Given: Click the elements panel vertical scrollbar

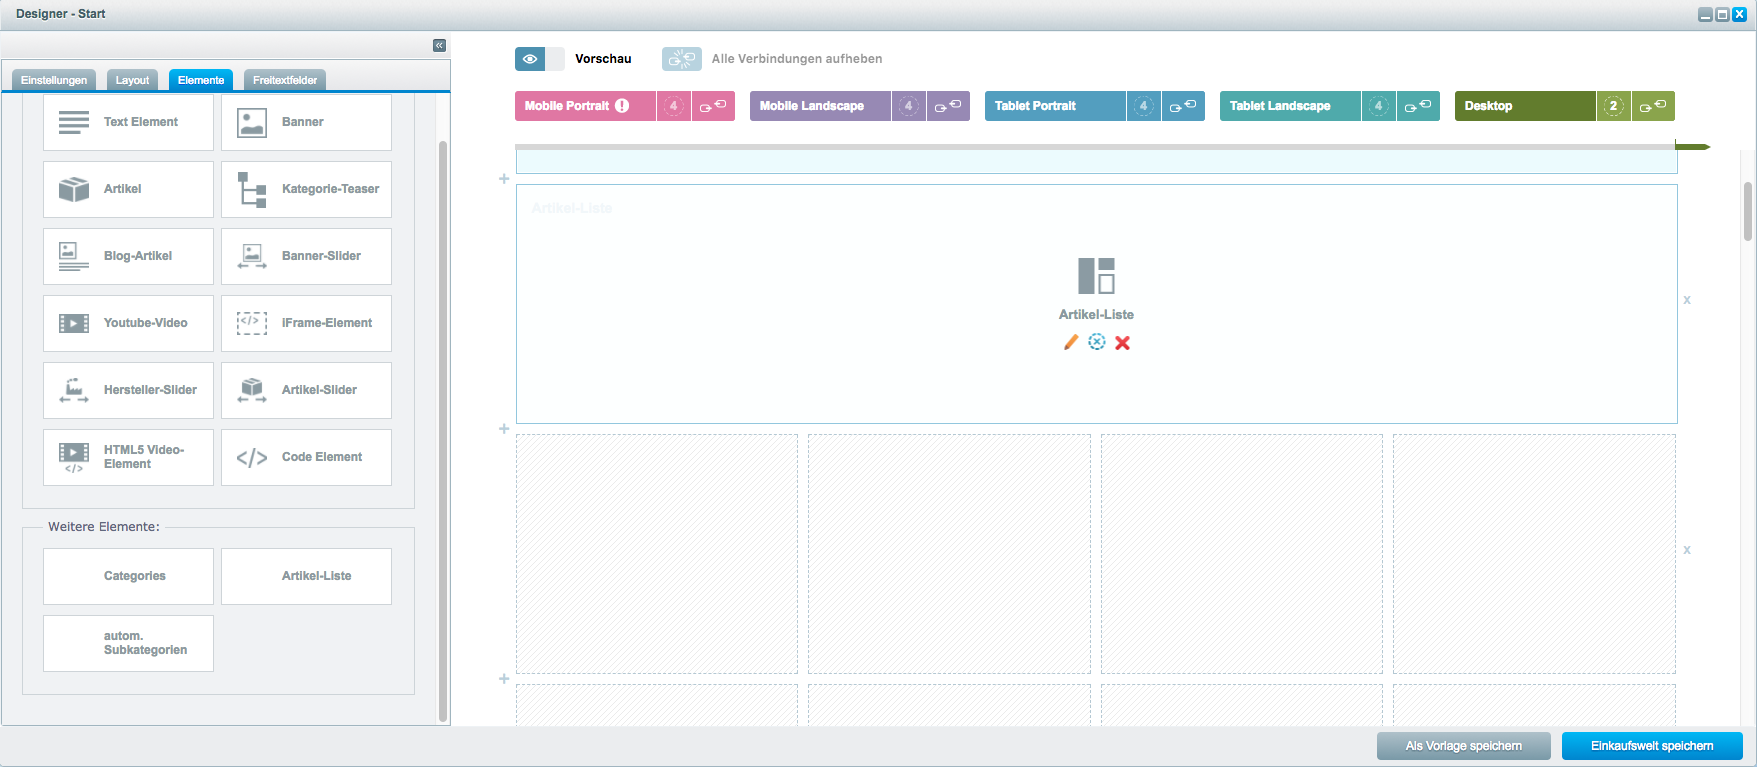Looking at the screenshot, I should (443, 430).
